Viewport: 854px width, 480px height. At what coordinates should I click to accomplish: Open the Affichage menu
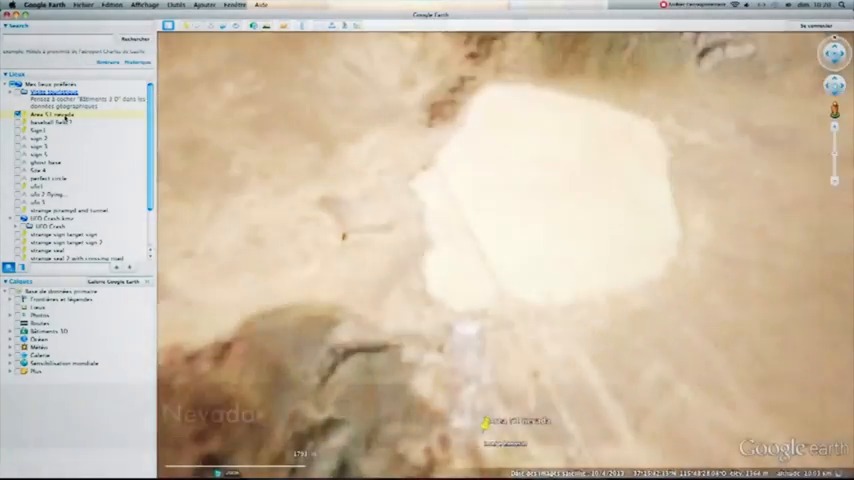(144, 4)
